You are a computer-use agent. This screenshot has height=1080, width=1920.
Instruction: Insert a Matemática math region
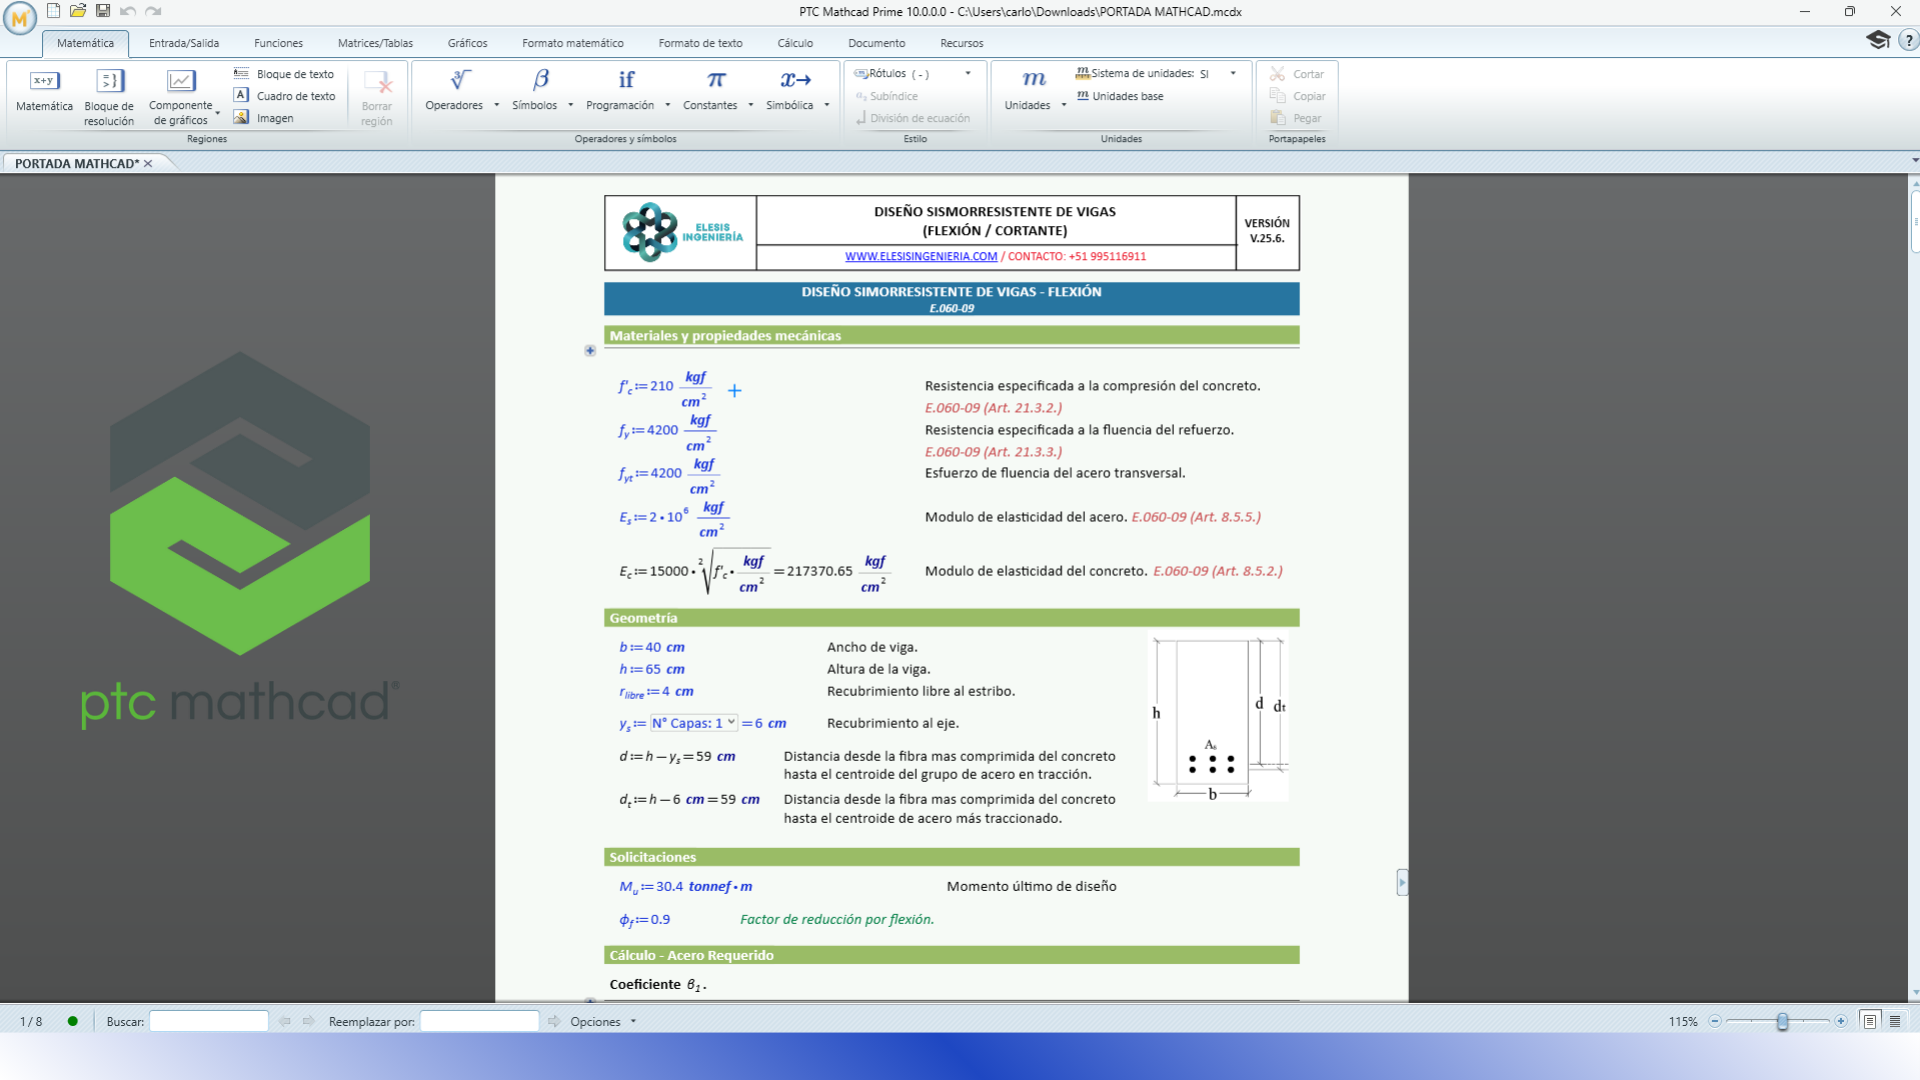44,81
